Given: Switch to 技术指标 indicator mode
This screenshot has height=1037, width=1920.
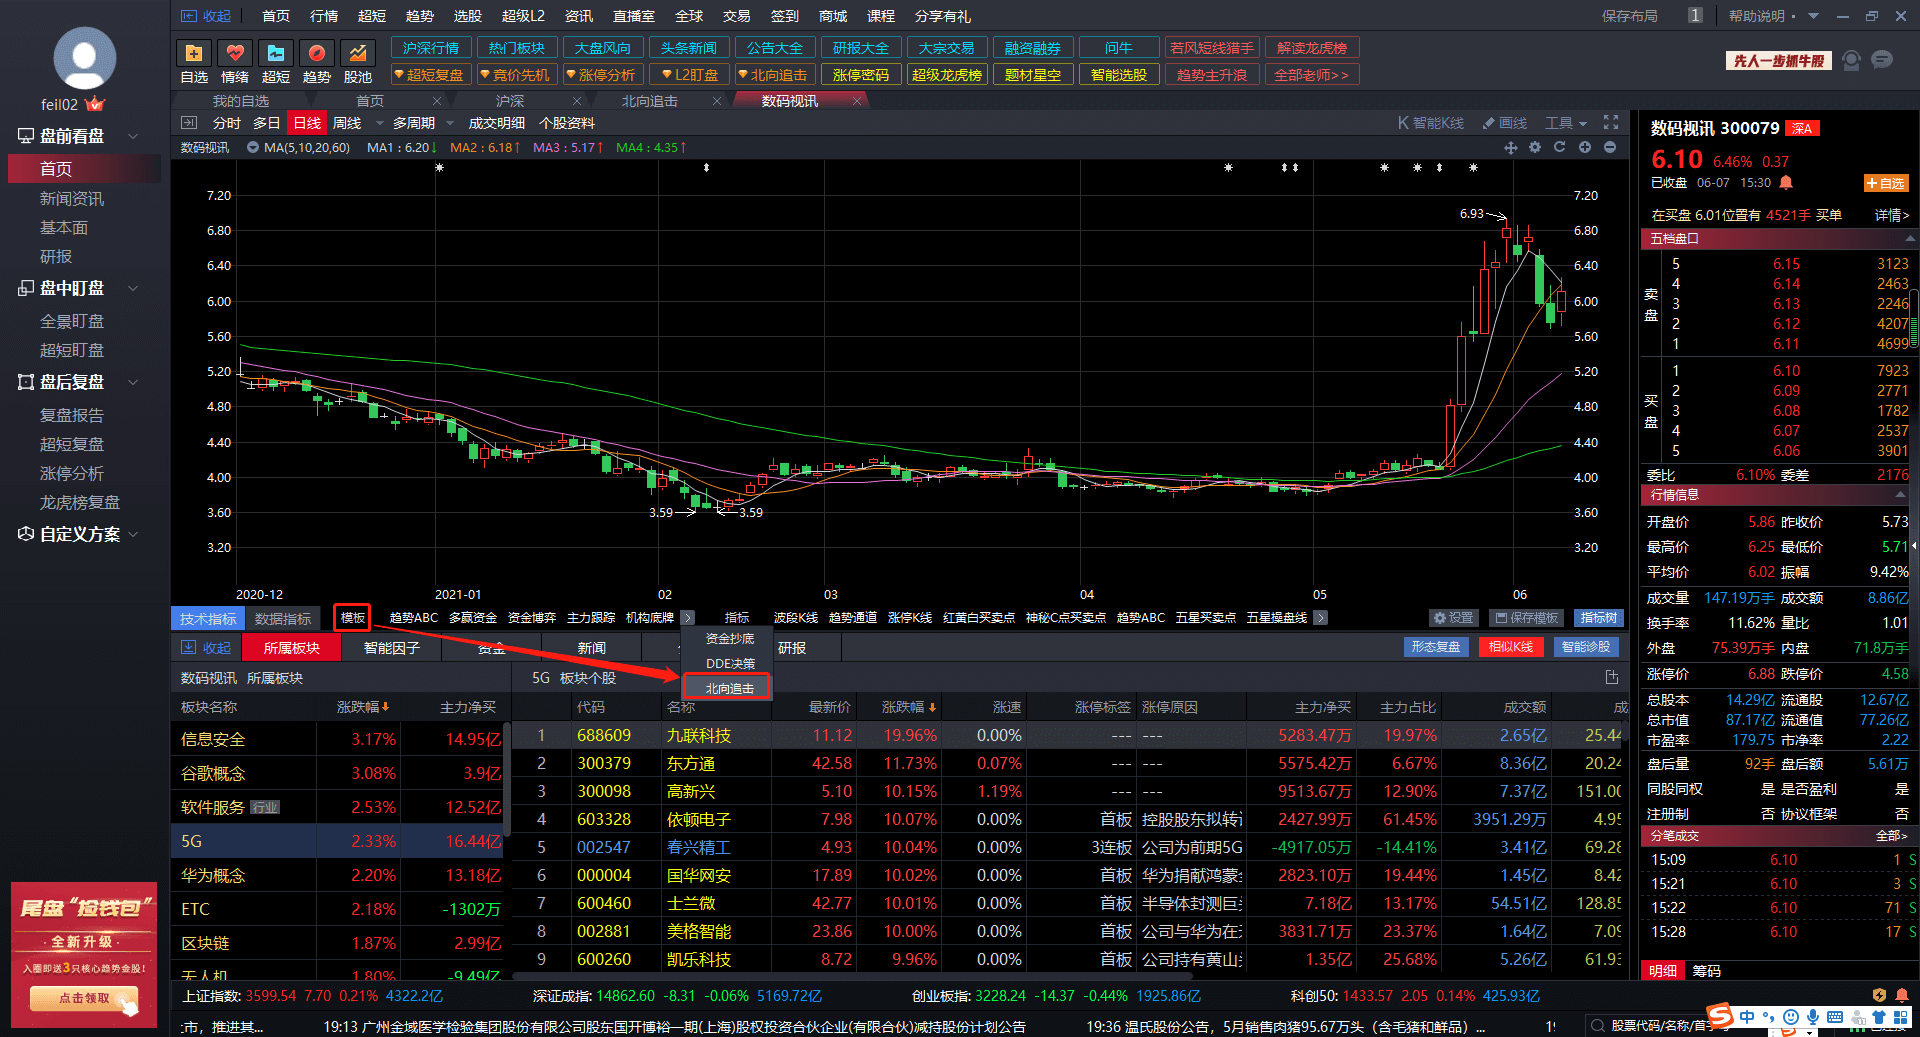Looking at the screenshot, I should tap(208, 618).
